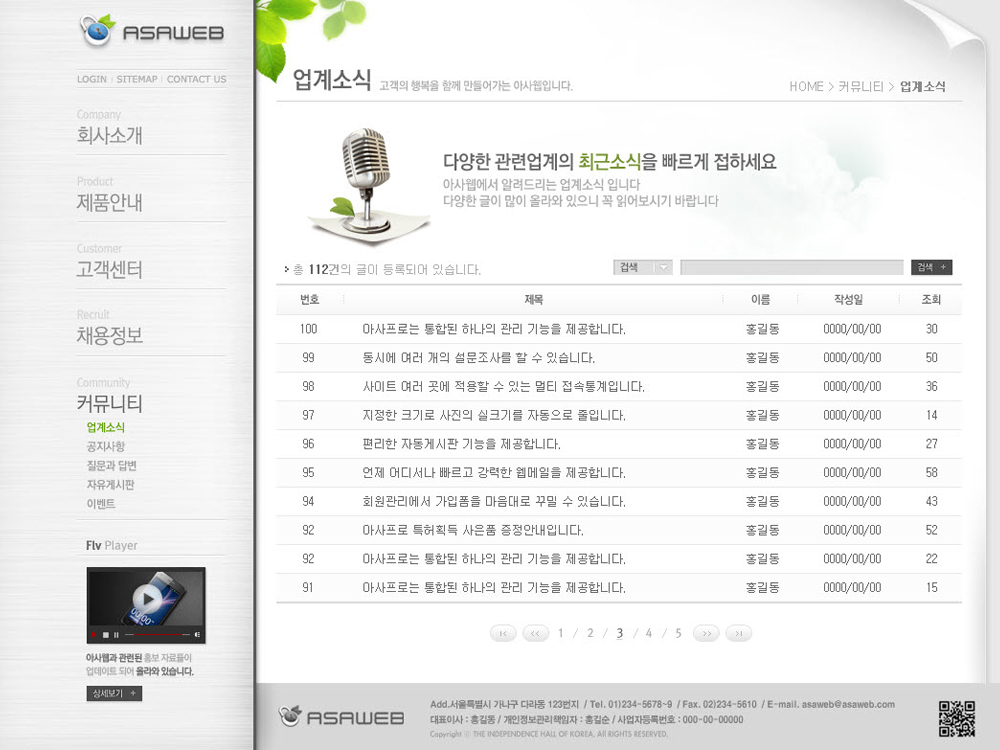Screen dimensions: 1000x750
Task: Select 공지사항 in the Community submenu
Action: pyautogui.click(x=106, y=447)
